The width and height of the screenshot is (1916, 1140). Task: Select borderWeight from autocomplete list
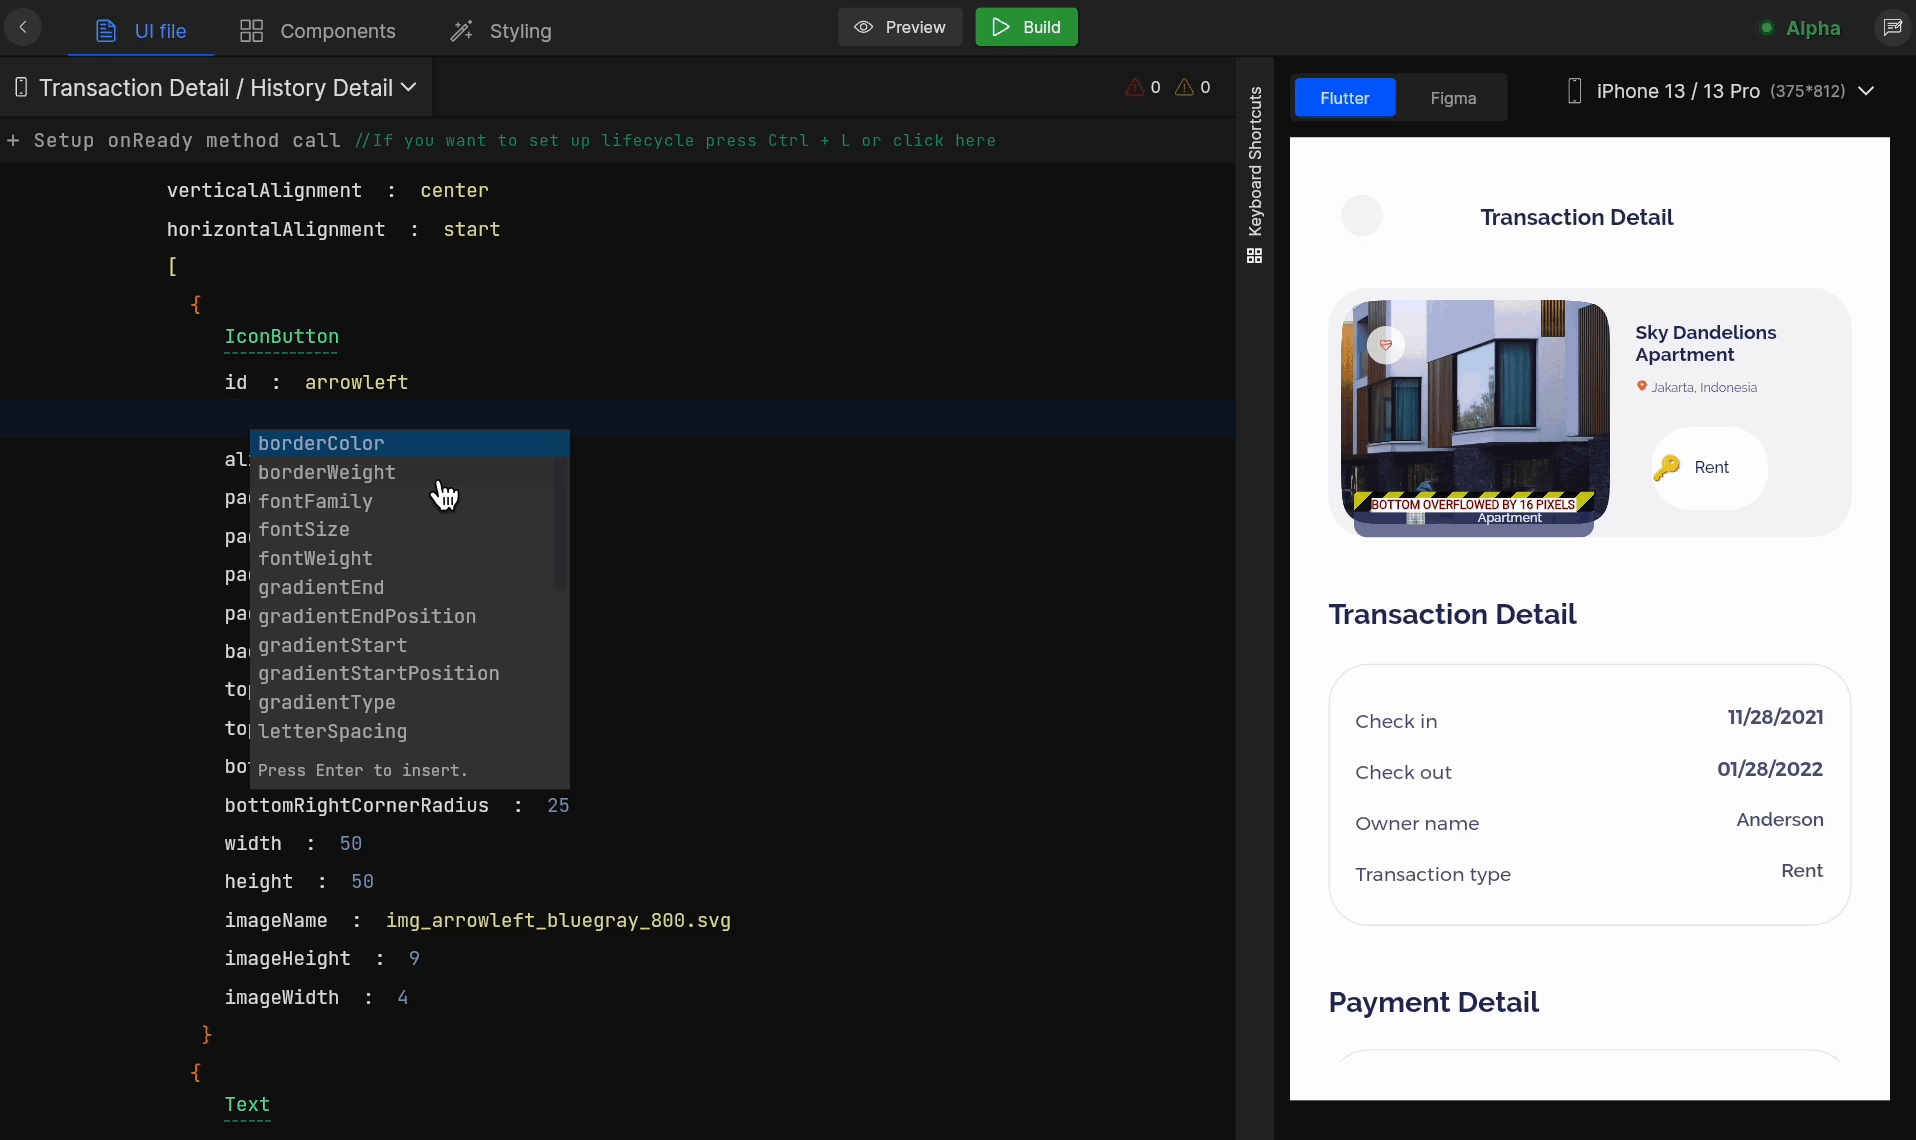coord(327,472)
